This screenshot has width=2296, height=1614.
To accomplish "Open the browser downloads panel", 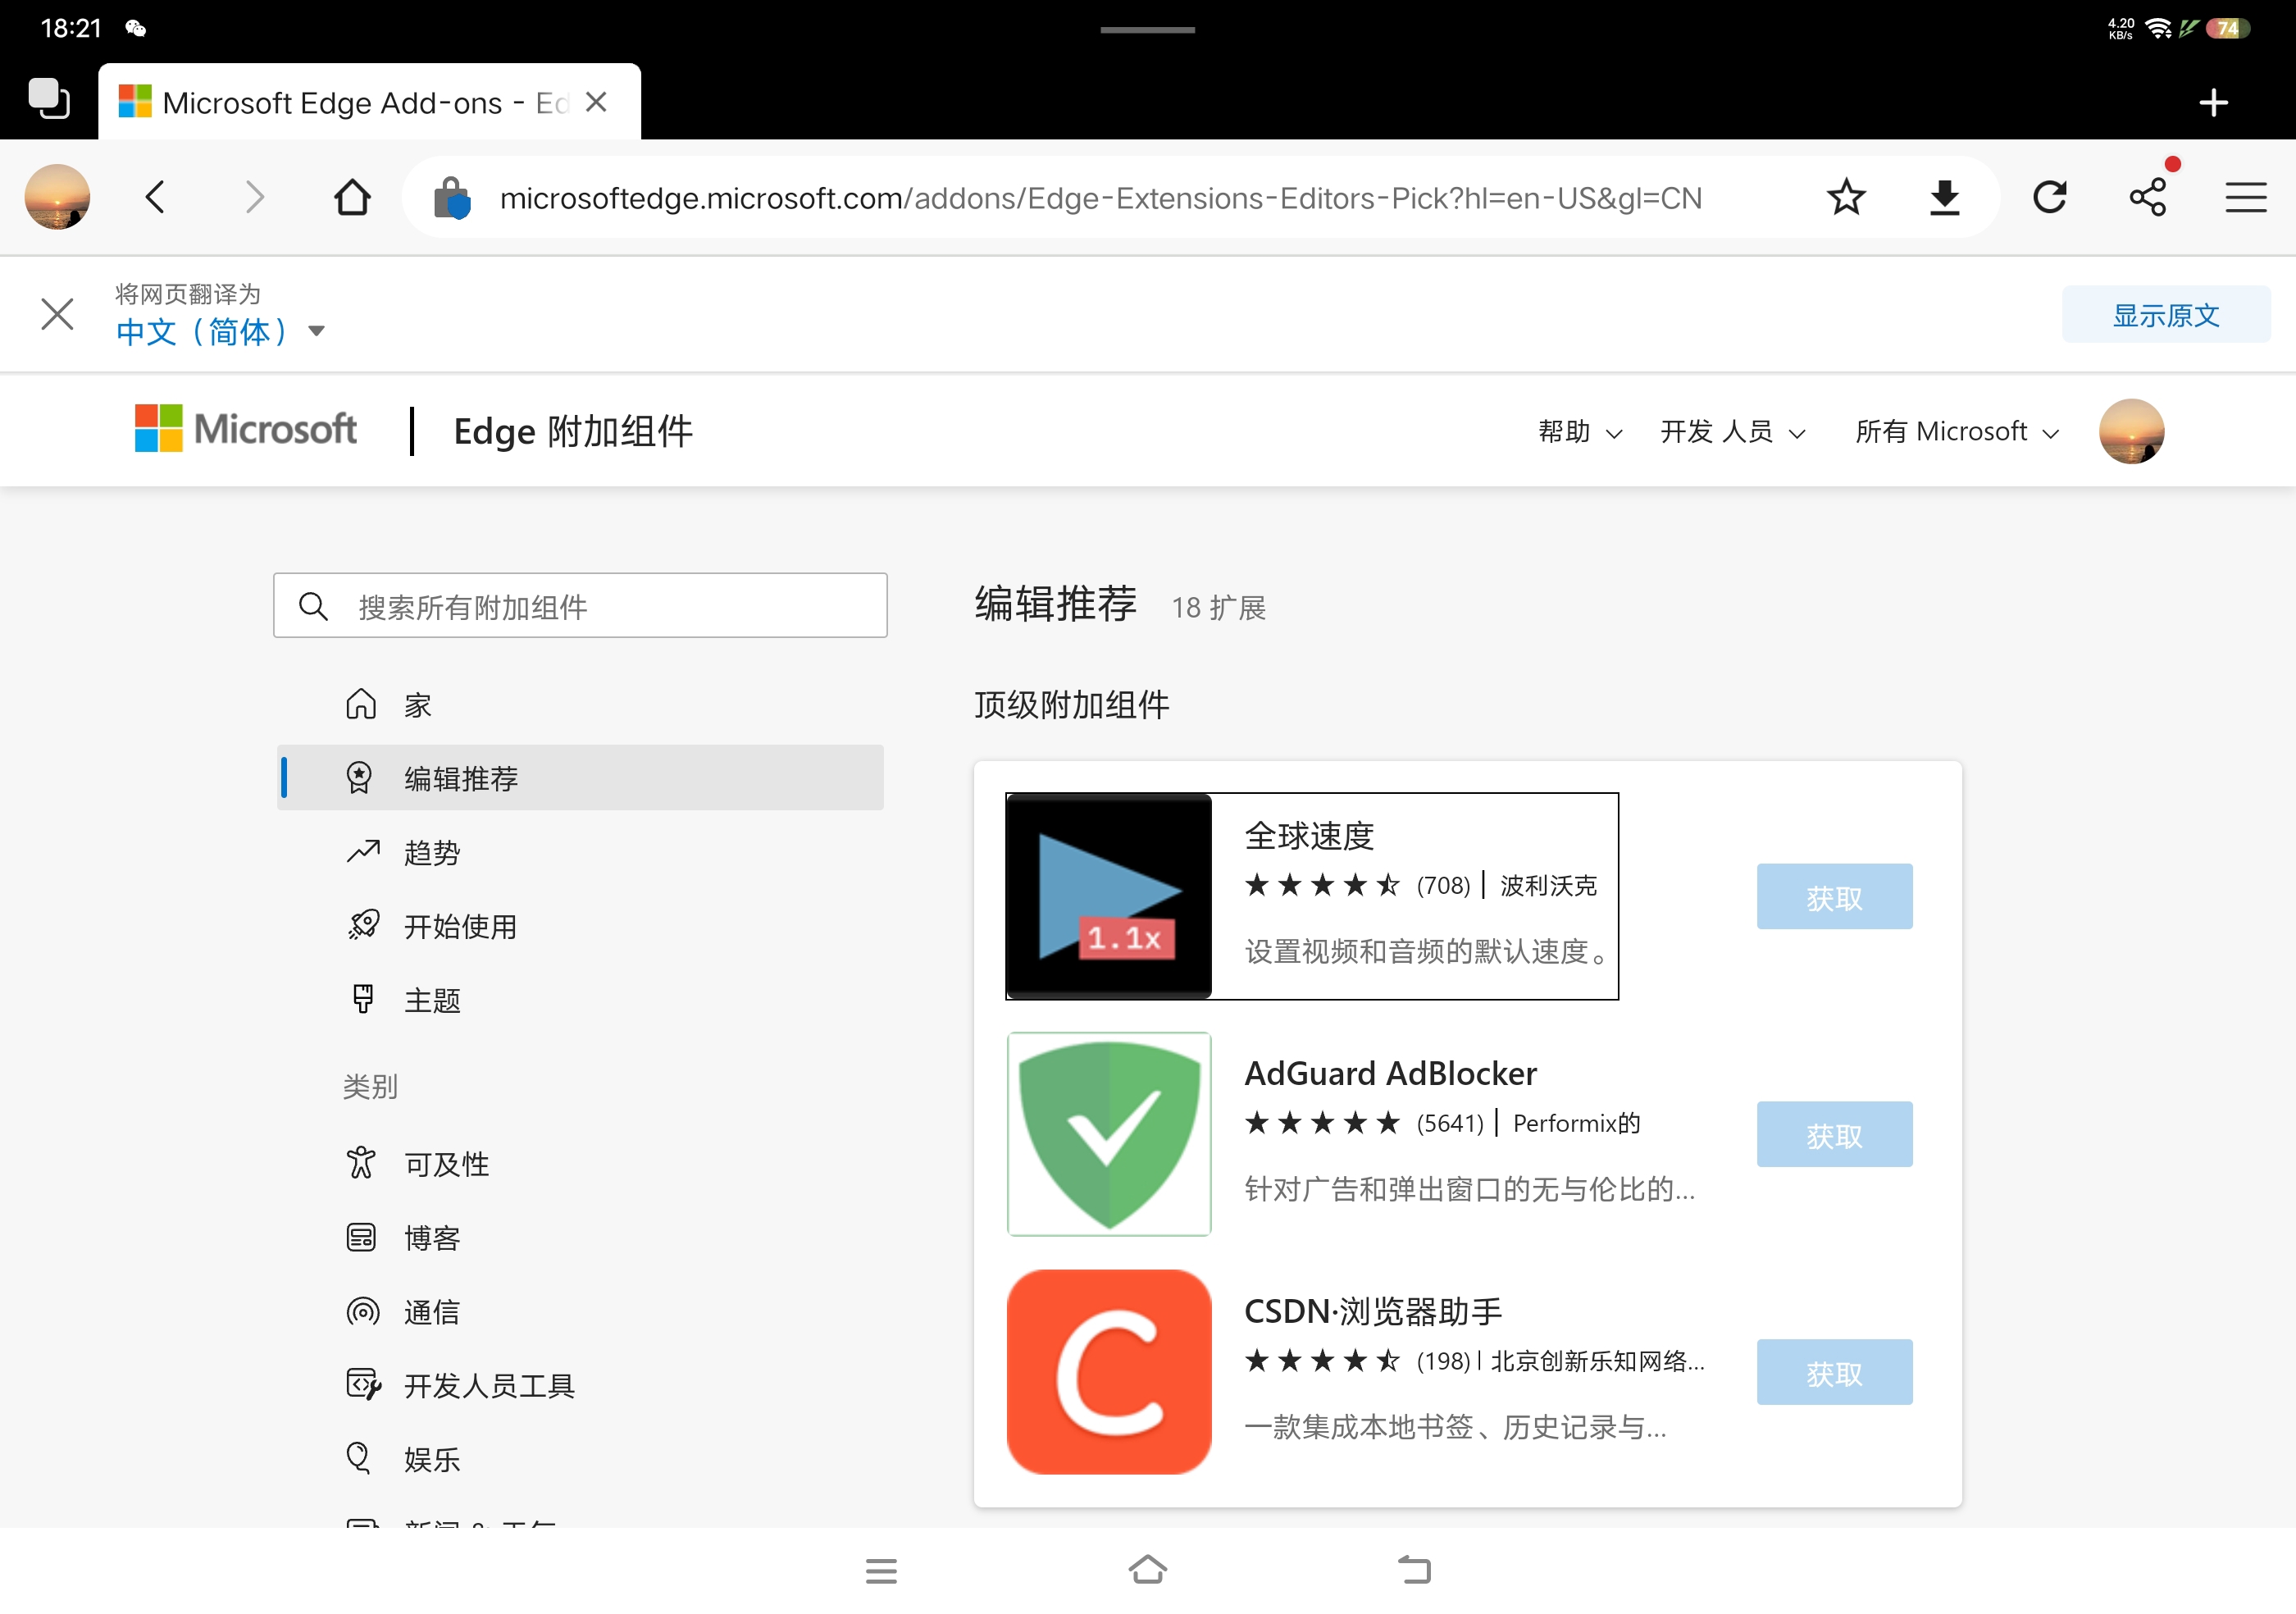I will (1944, 196).
